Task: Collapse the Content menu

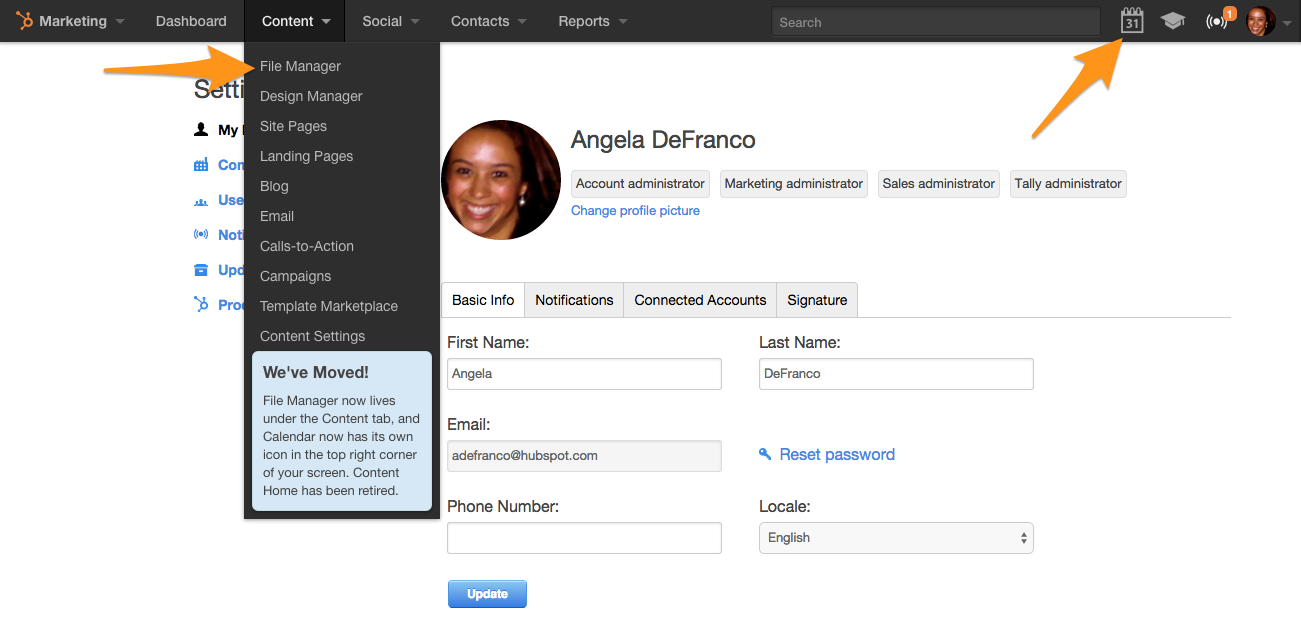Action: click(295, 21)
